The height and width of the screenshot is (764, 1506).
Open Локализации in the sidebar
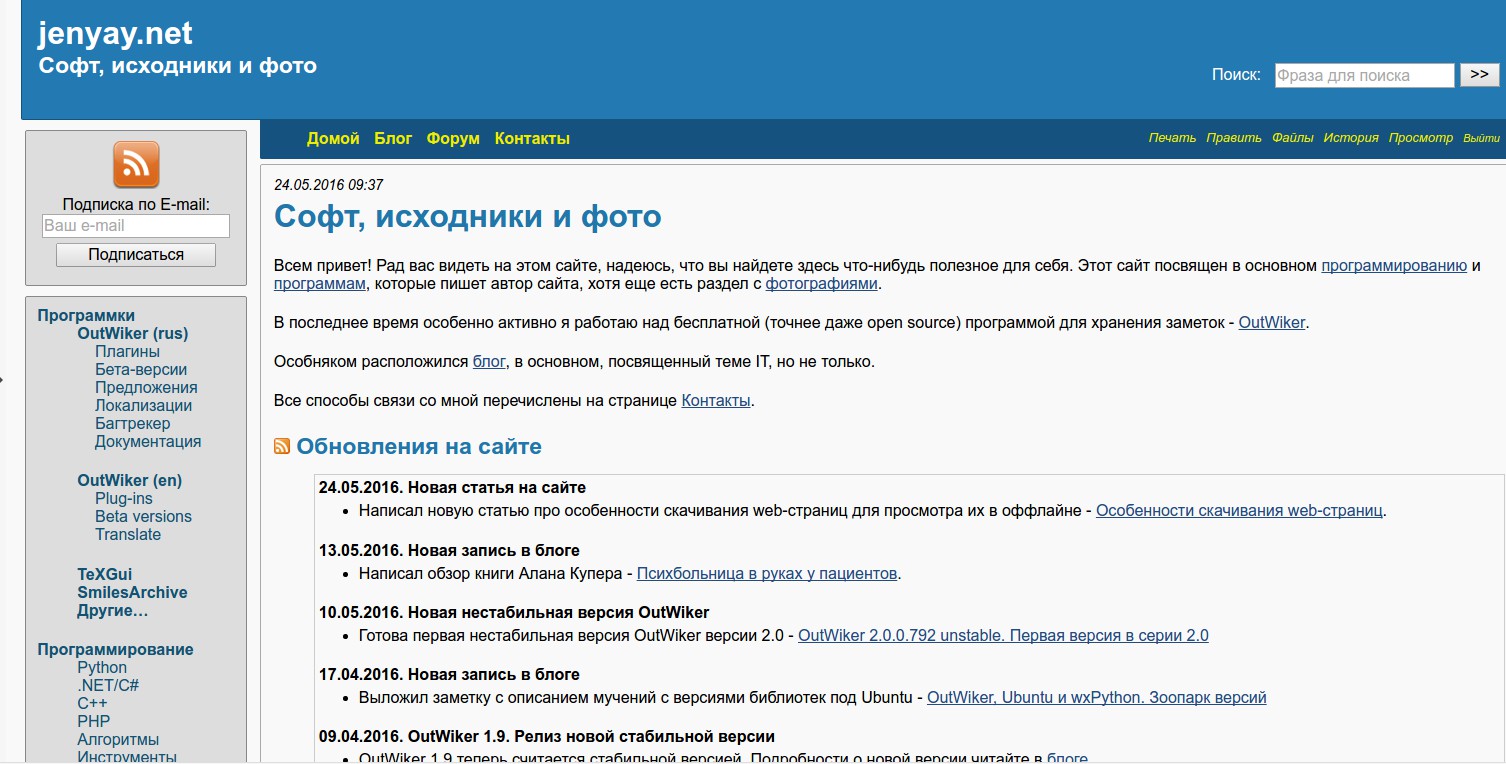[143, 406]
